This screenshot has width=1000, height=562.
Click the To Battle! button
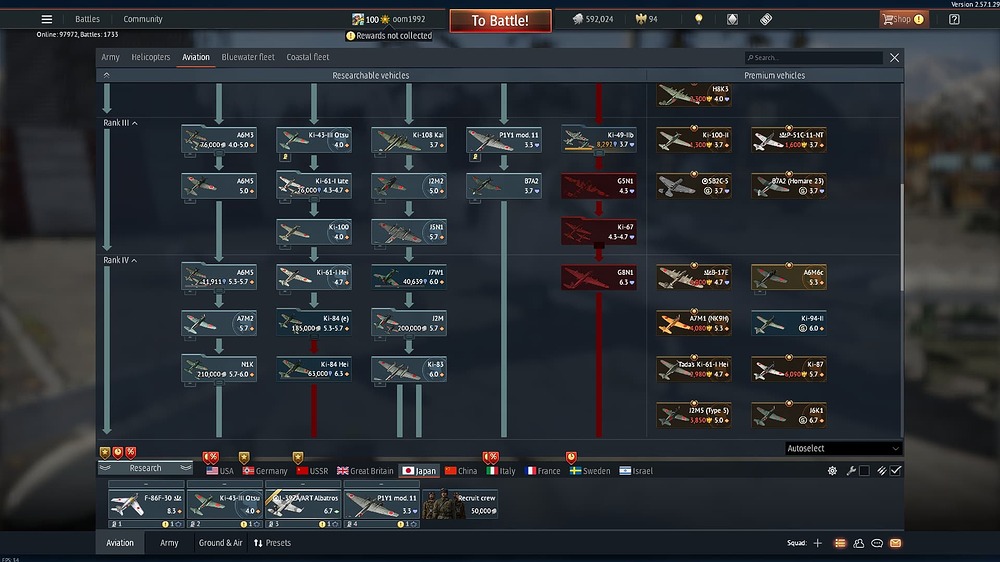(500, 20)
